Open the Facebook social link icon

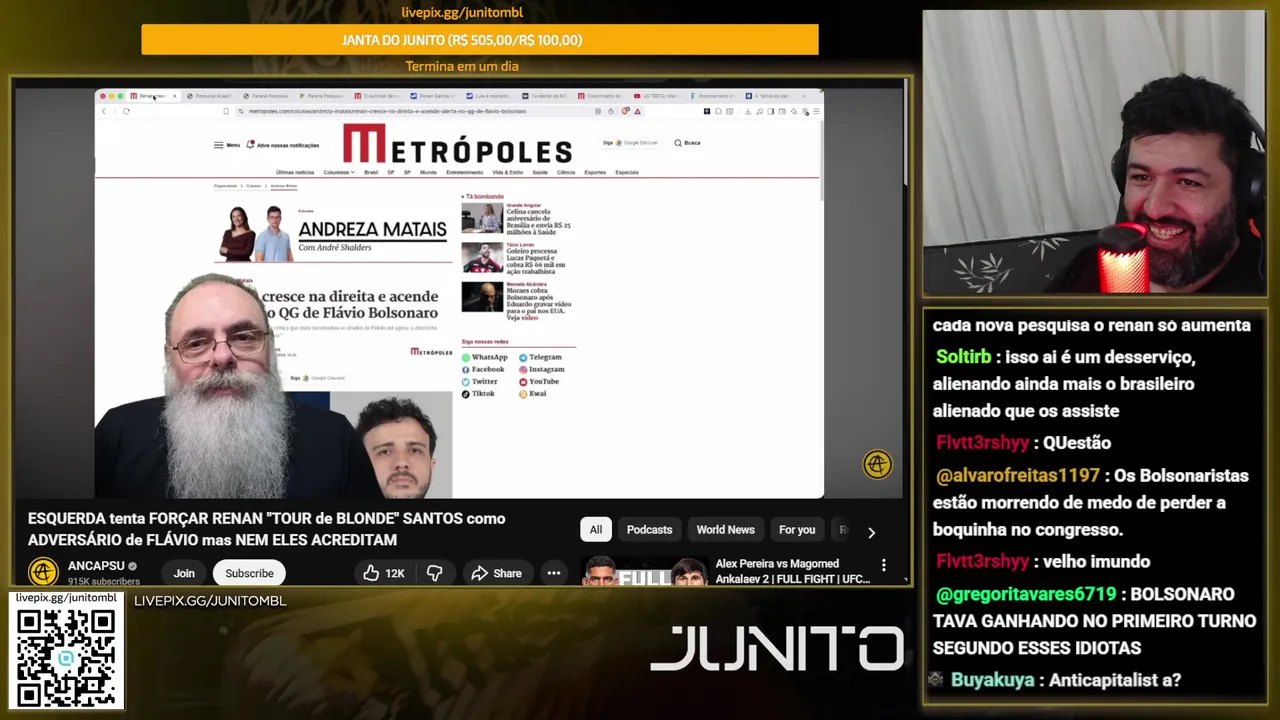[x=465, y=370]
